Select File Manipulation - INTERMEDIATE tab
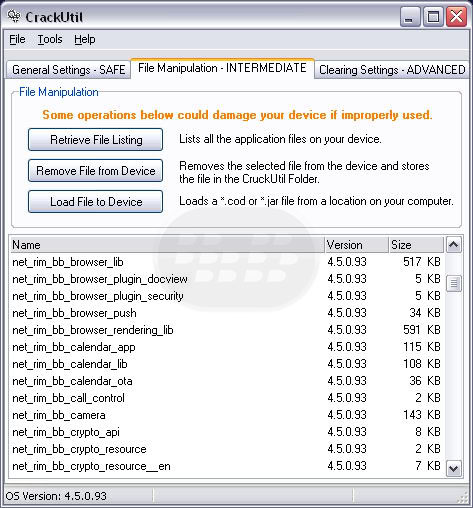The image size is (473, 508). click(222, 68)
